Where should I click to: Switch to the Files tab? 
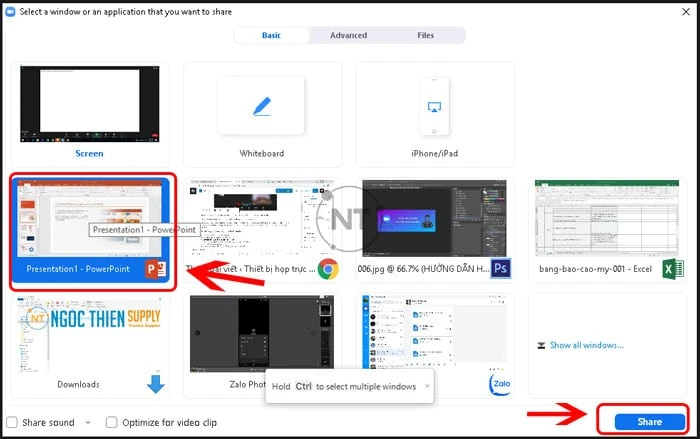425,35
